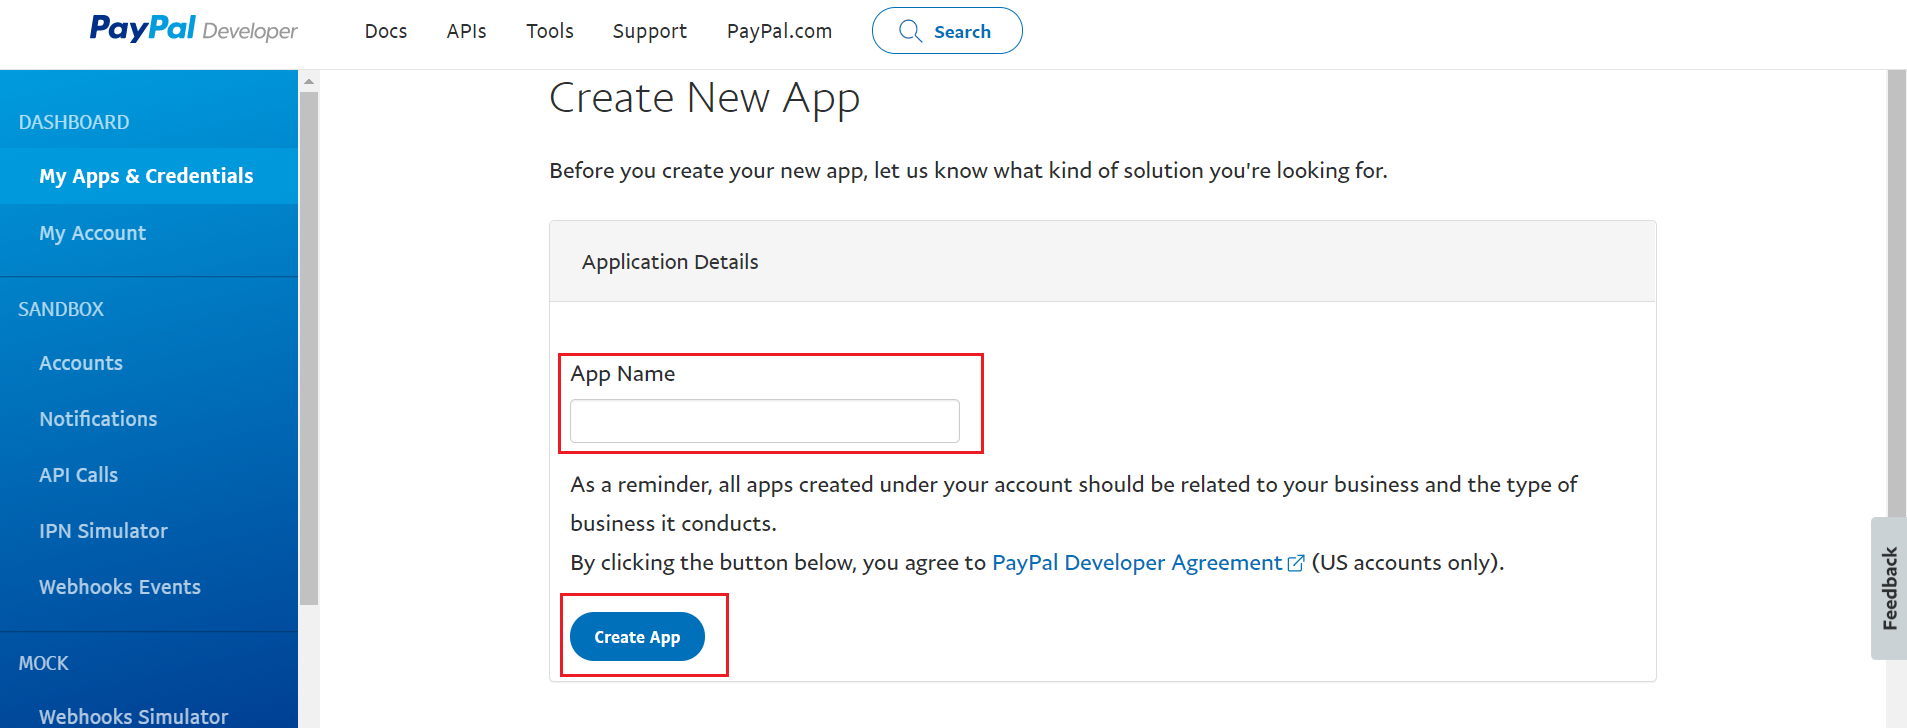
Task: Click the Create New App heading
Action: coord(704,98)
